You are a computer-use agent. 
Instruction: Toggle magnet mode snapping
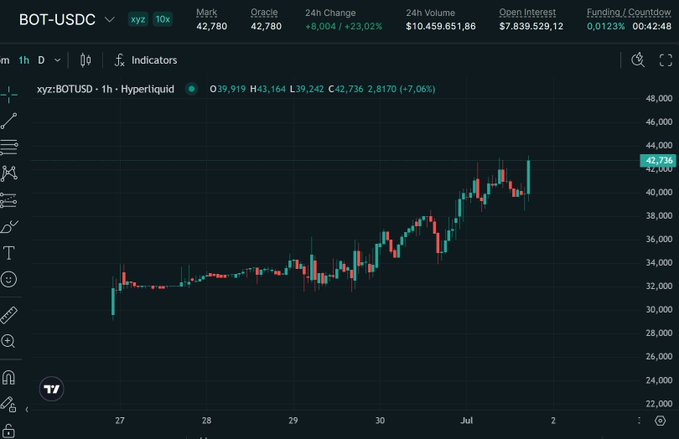(9, 378)
